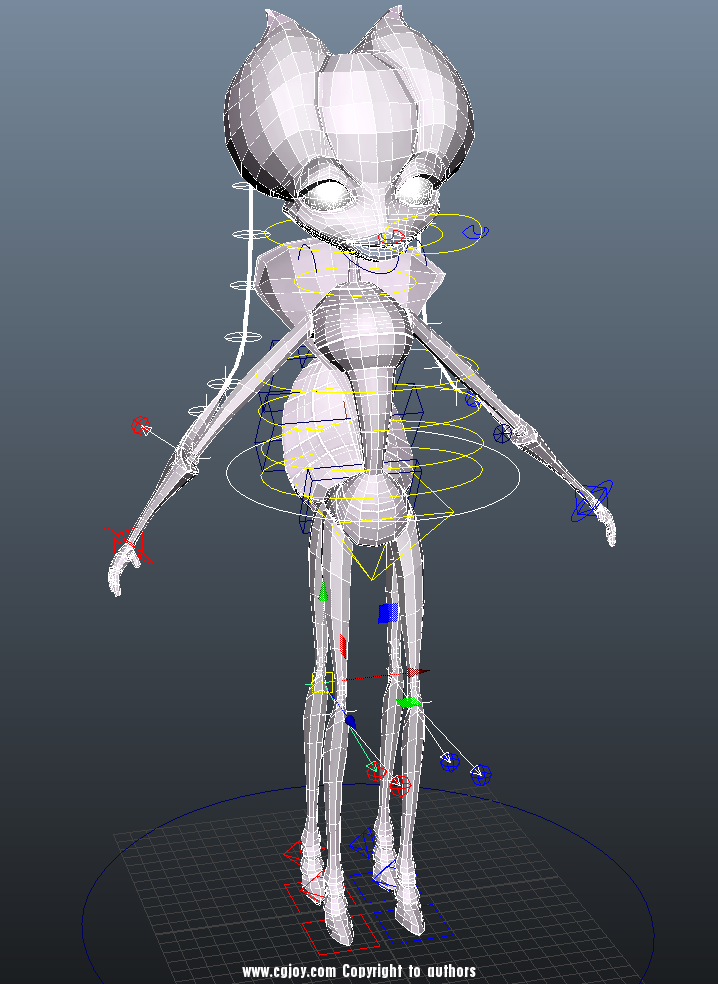Select the red hand control on left wrist

pos(128,543)
